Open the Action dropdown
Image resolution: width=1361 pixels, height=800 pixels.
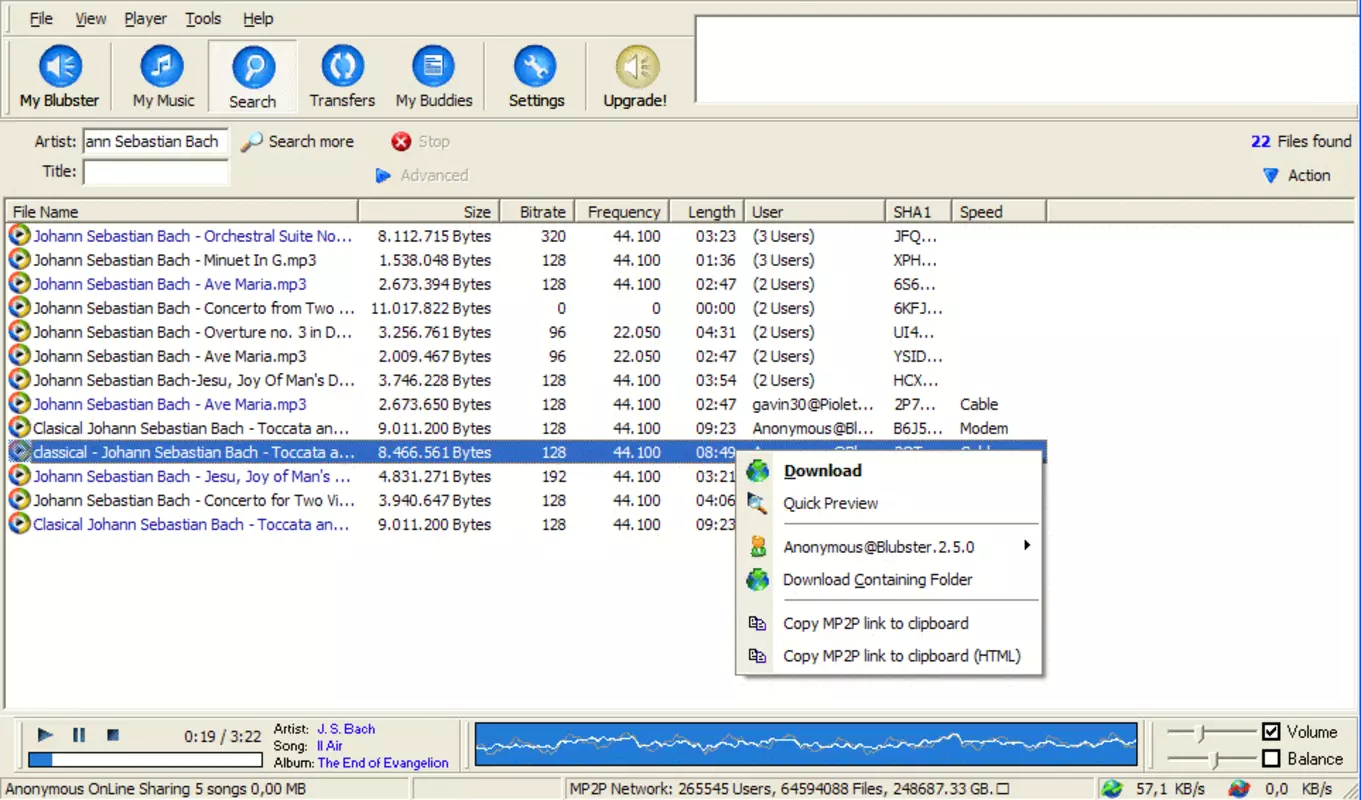pyautogui.click(x=1297, y=175)
